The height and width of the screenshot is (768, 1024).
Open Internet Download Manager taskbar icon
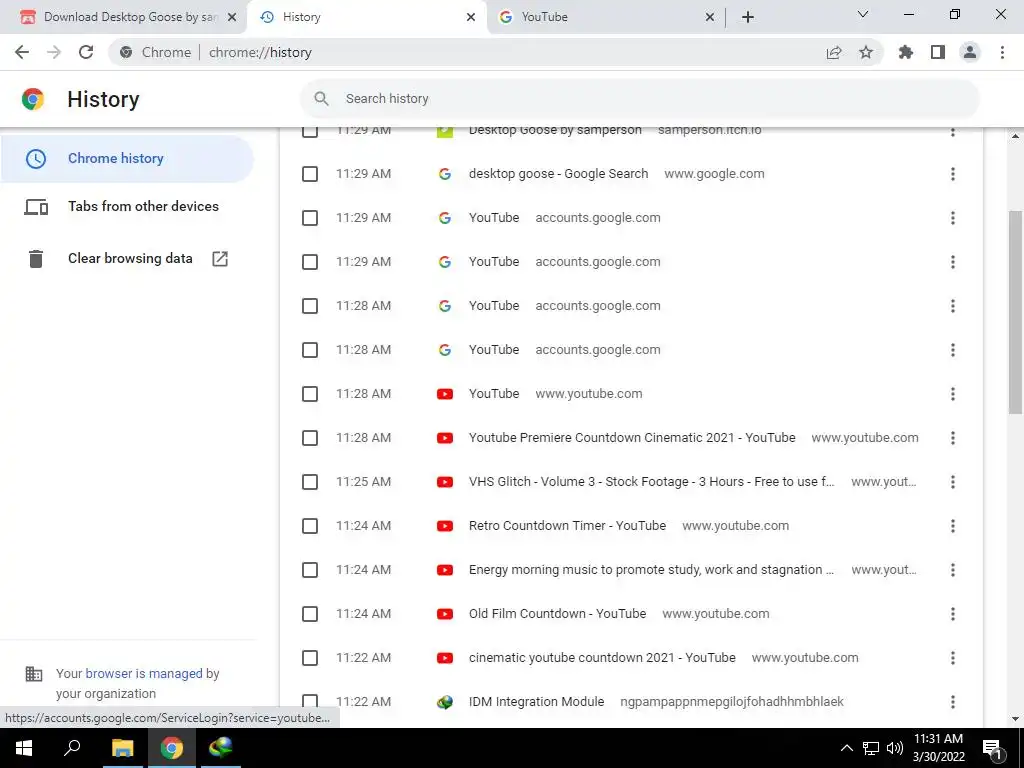[221, 748]
